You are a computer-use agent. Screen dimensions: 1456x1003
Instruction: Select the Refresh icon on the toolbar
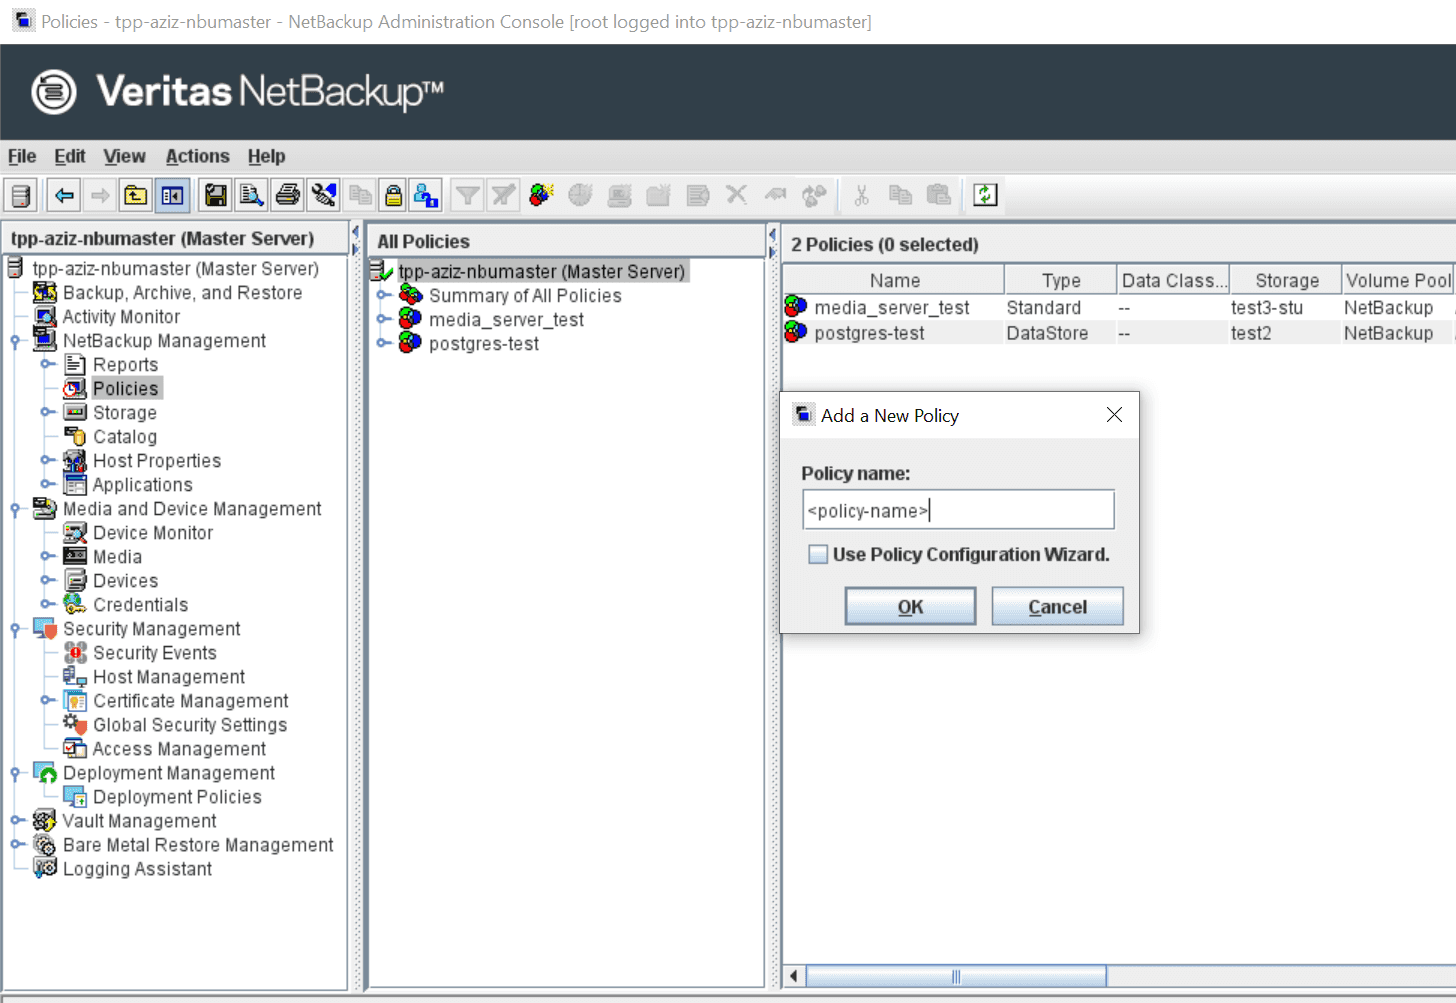click(x=983, y=194)
